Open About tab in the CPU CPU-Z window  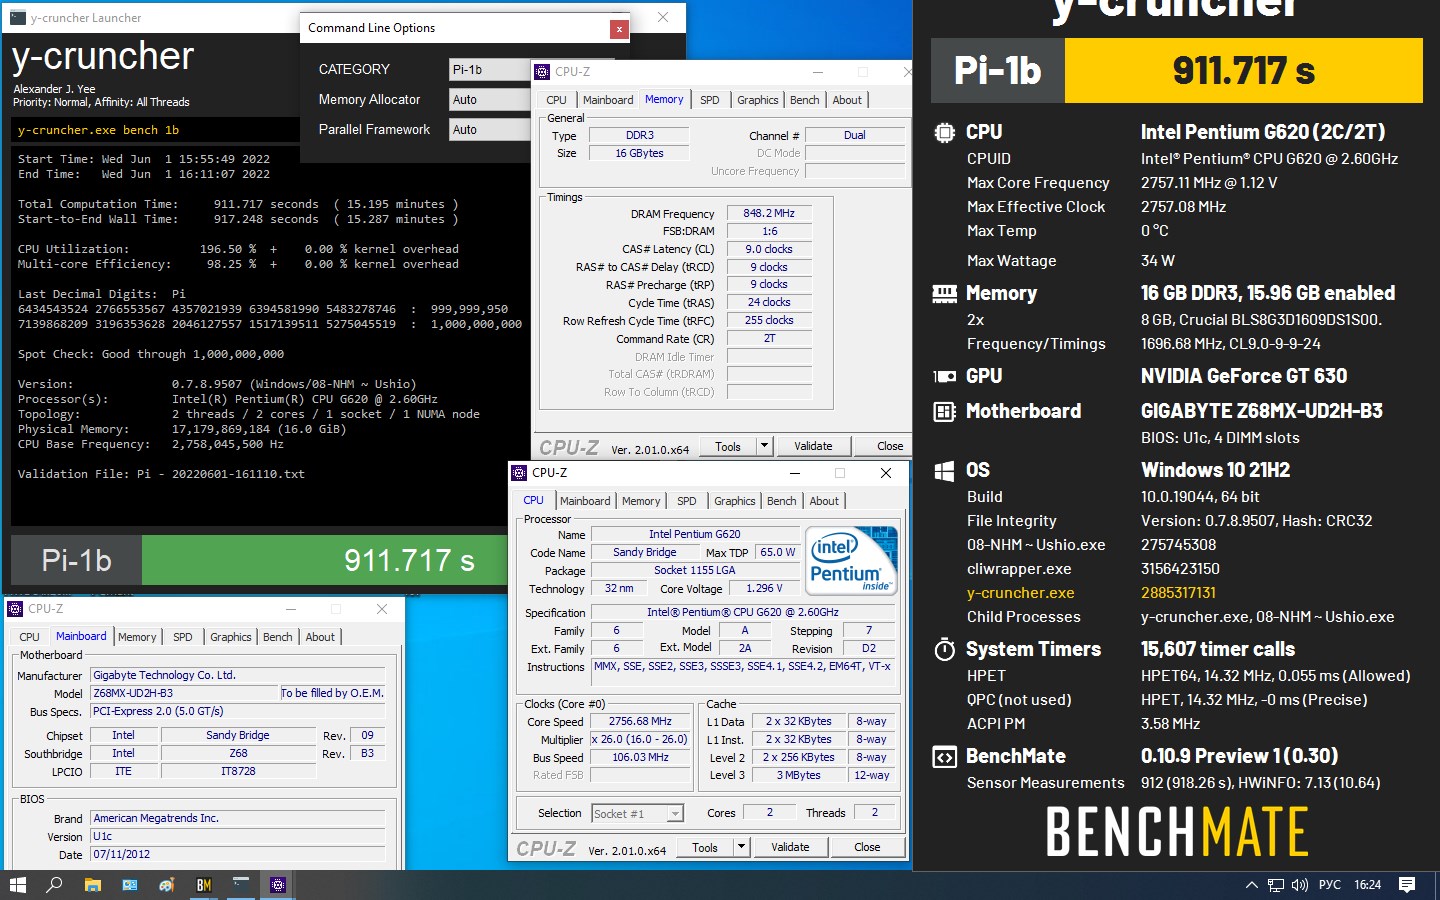(x=824, y=501)
